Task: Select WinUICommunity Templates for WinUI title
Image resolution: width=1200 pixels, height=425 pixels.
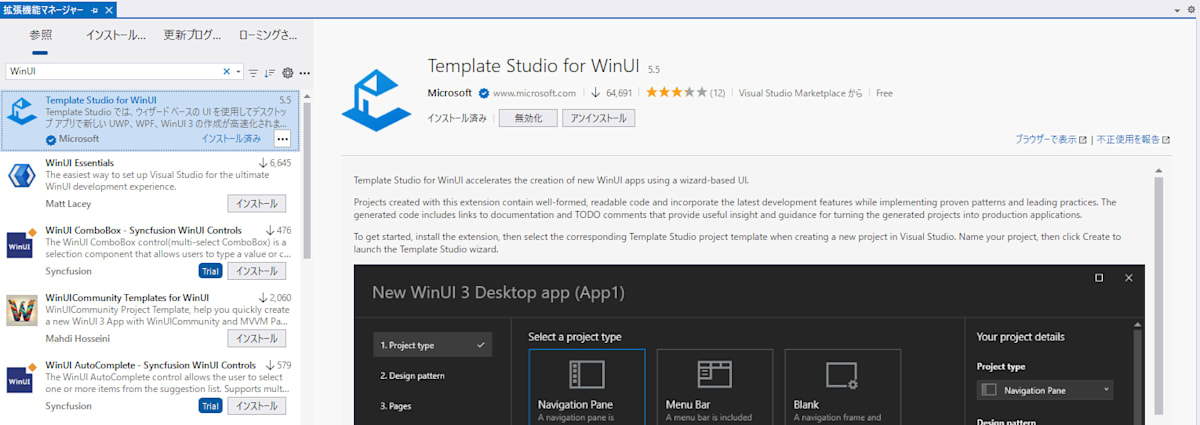Action: [x=127, y=297]
